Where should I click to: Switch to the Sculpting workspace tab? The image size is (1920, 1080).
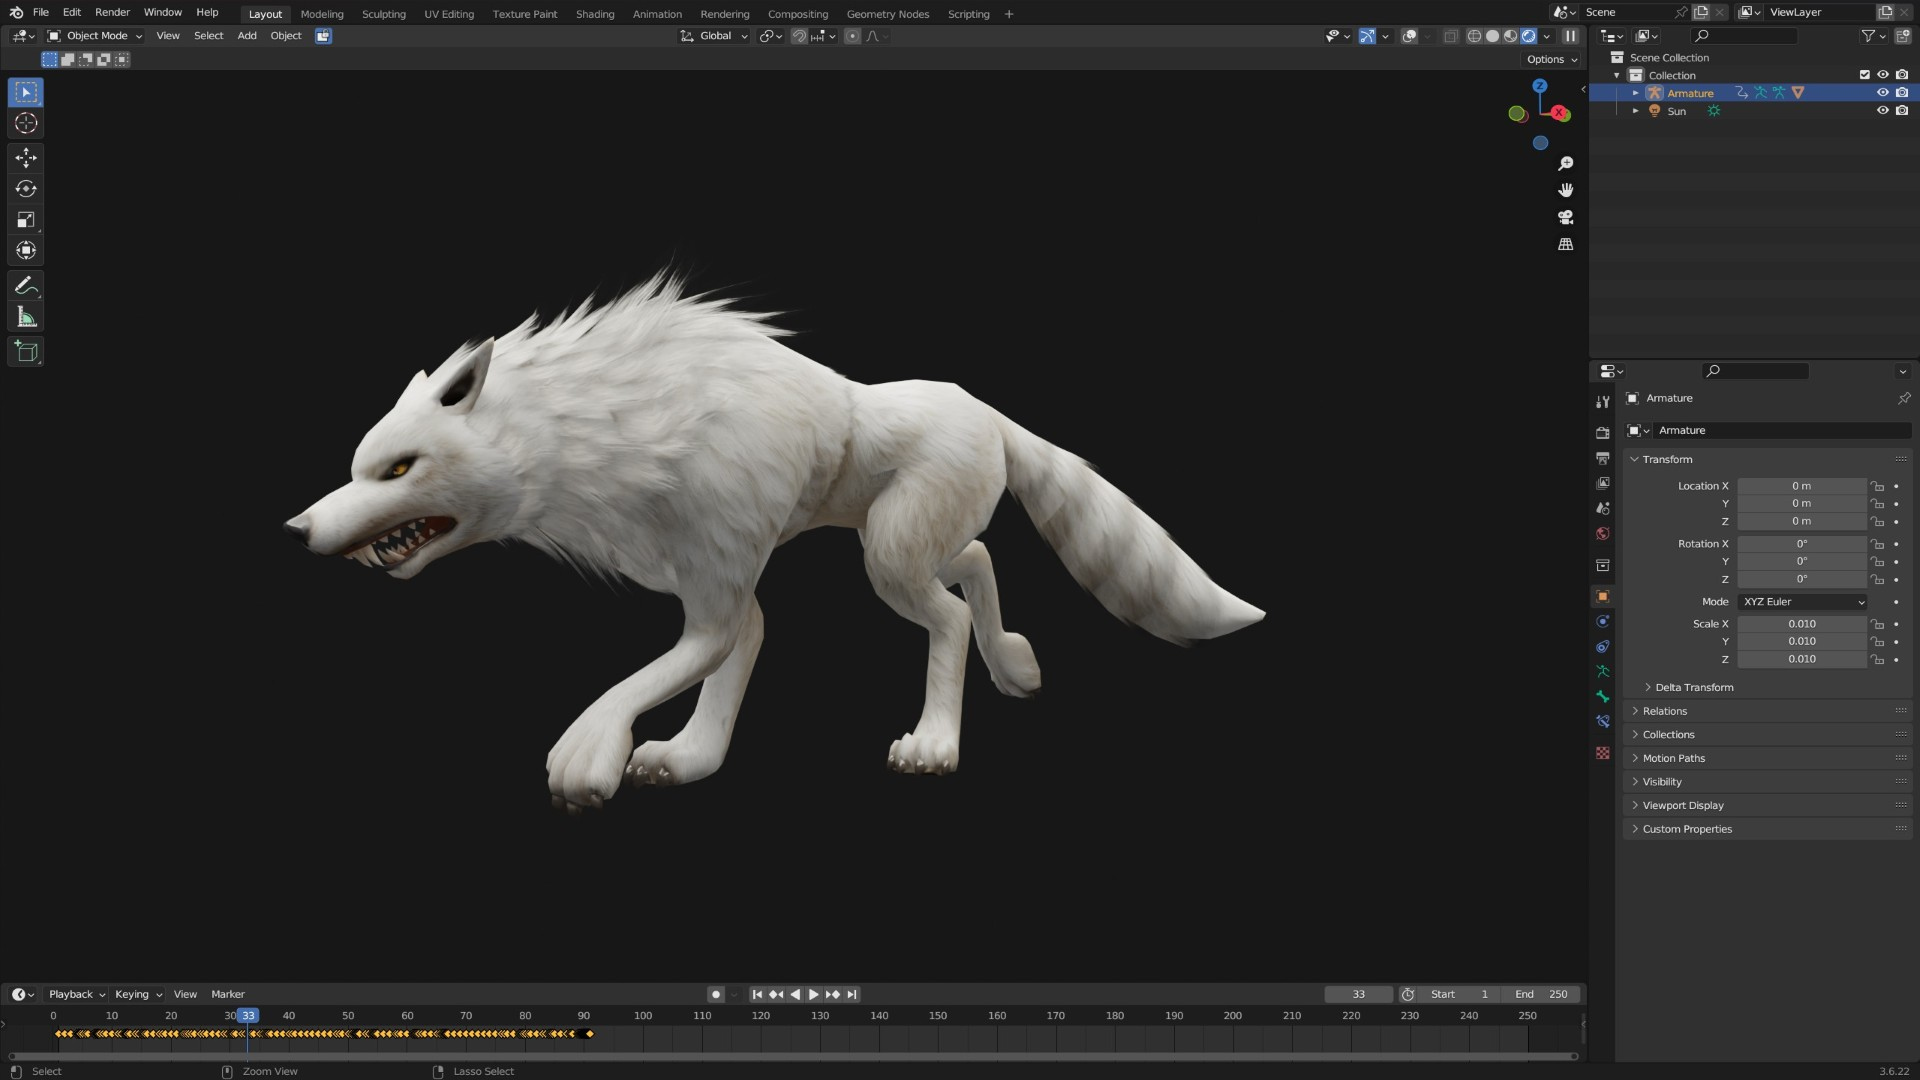coord(384,14)
